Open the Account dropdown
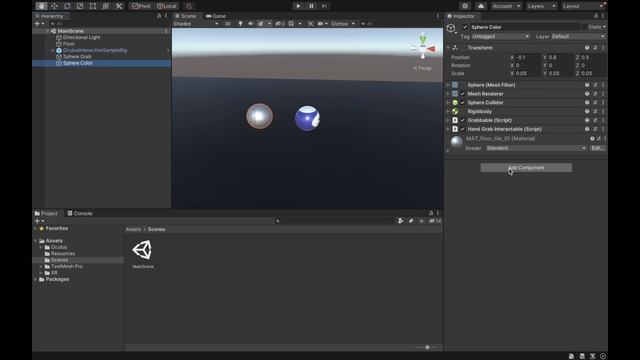Viewport: 640px width, 360px height. coord(506,6)
